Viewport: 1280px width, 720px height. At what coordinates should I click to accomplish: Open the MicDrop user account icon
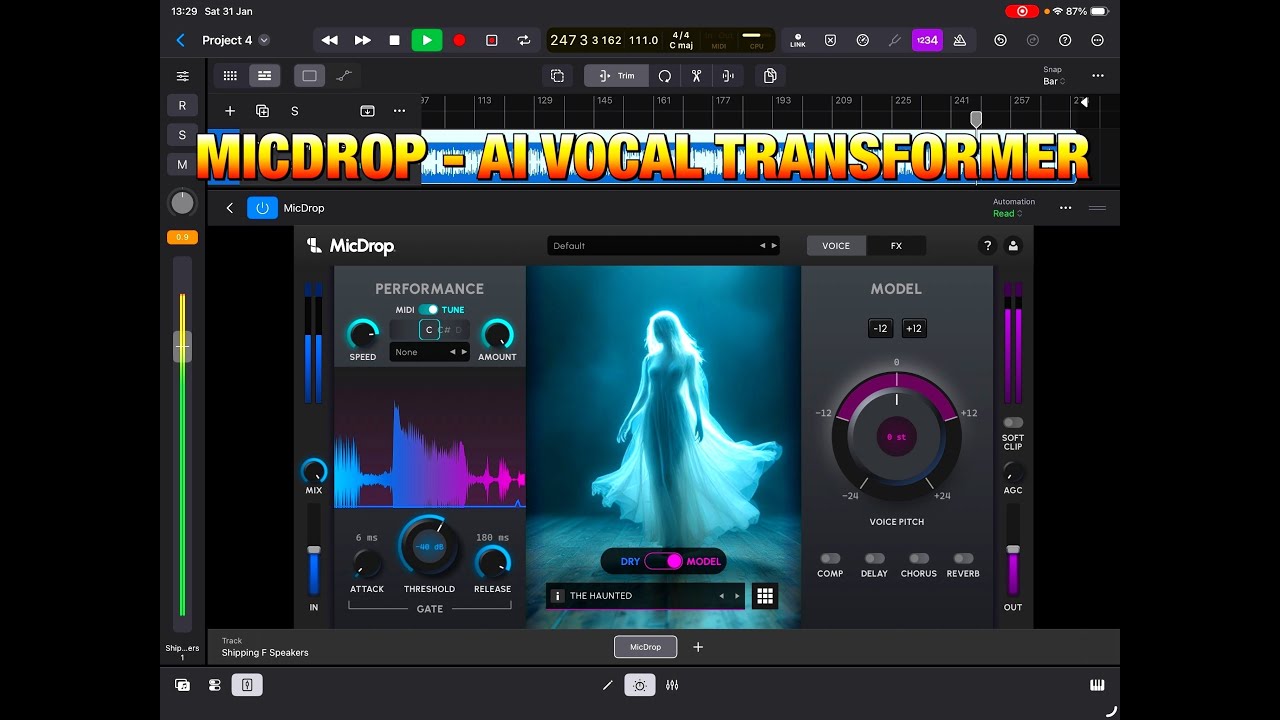(1013, 246)
